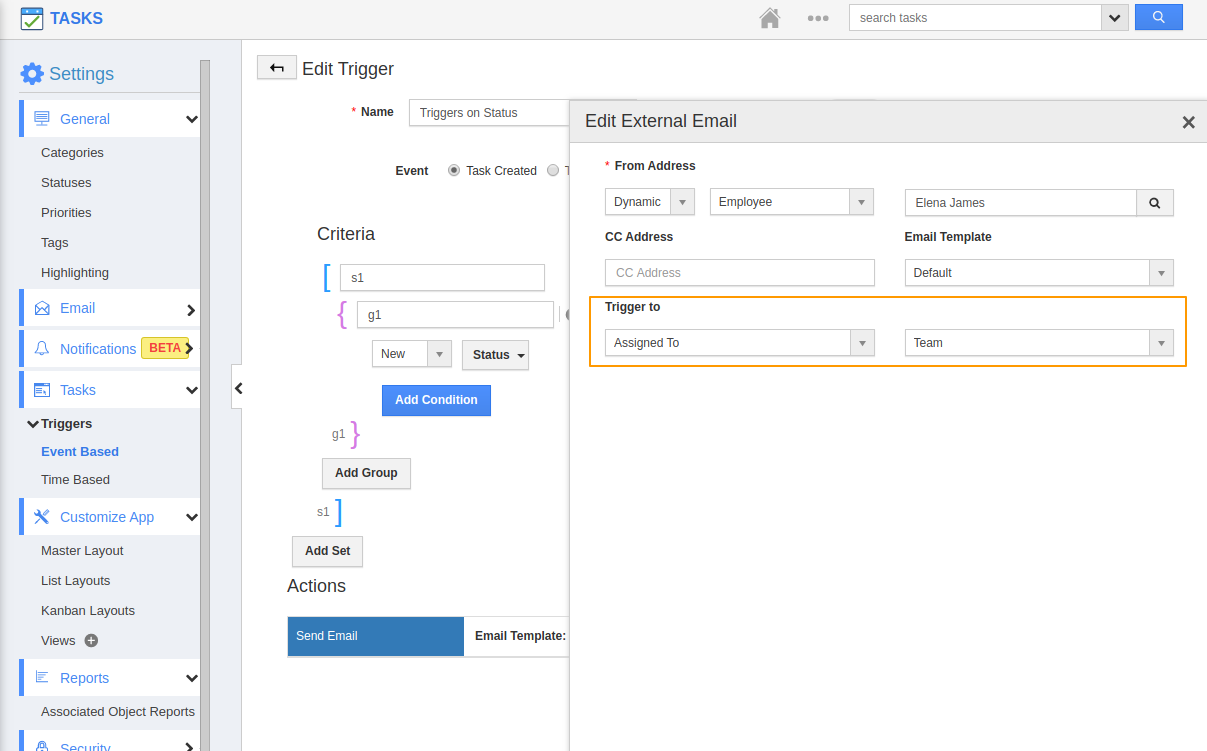Add a view with plus icon
Image resolution: width=1207 pixels, height=751 pixels.
tap(91, 641)
